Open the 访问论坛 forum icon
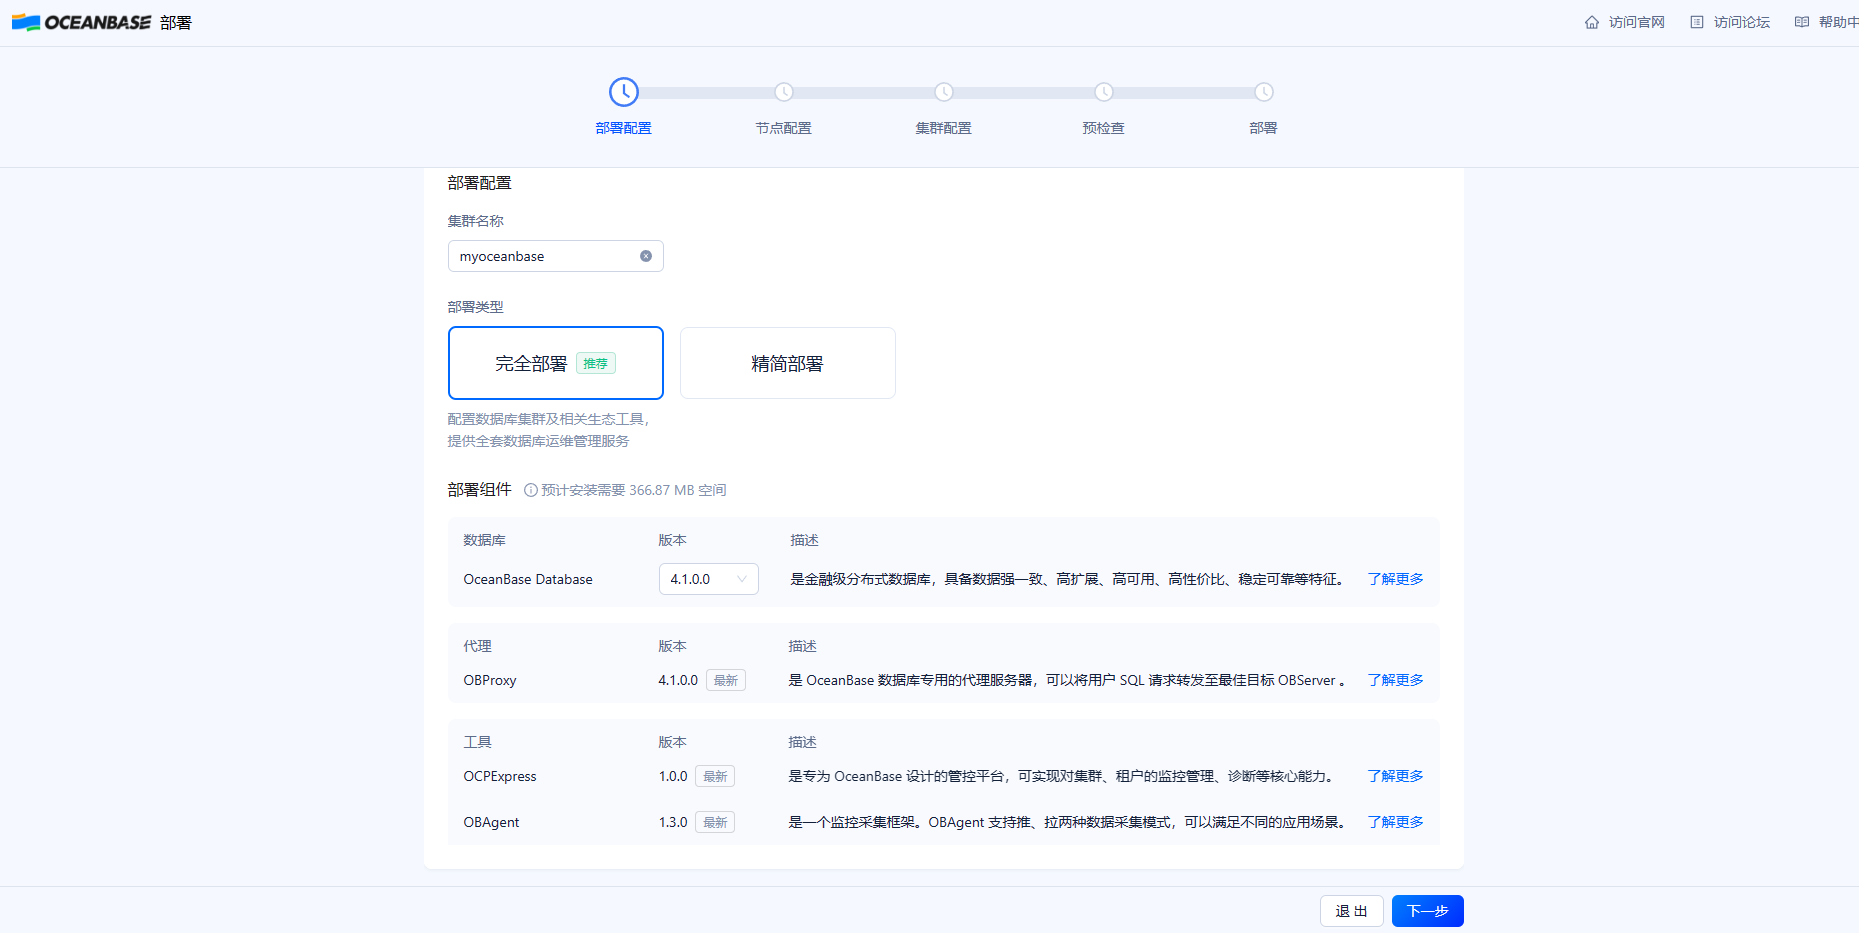The height and width of the screenshot is (933, 1859). coord(1697,22)
